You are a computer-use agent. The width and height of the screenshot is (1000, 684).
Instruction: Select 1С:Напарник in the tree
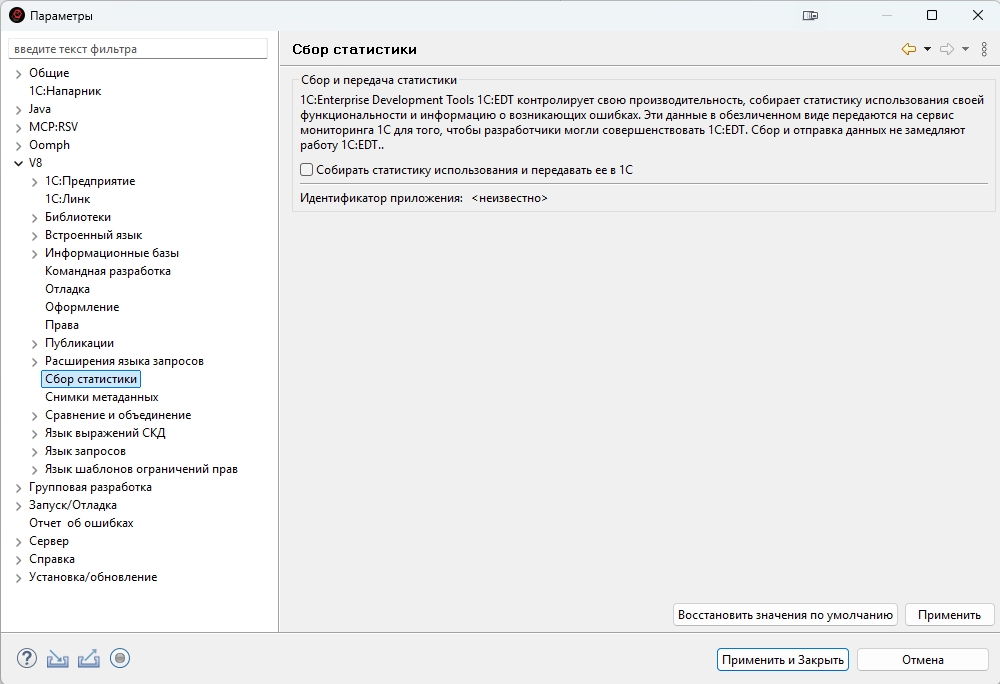(x=65, y=91)
